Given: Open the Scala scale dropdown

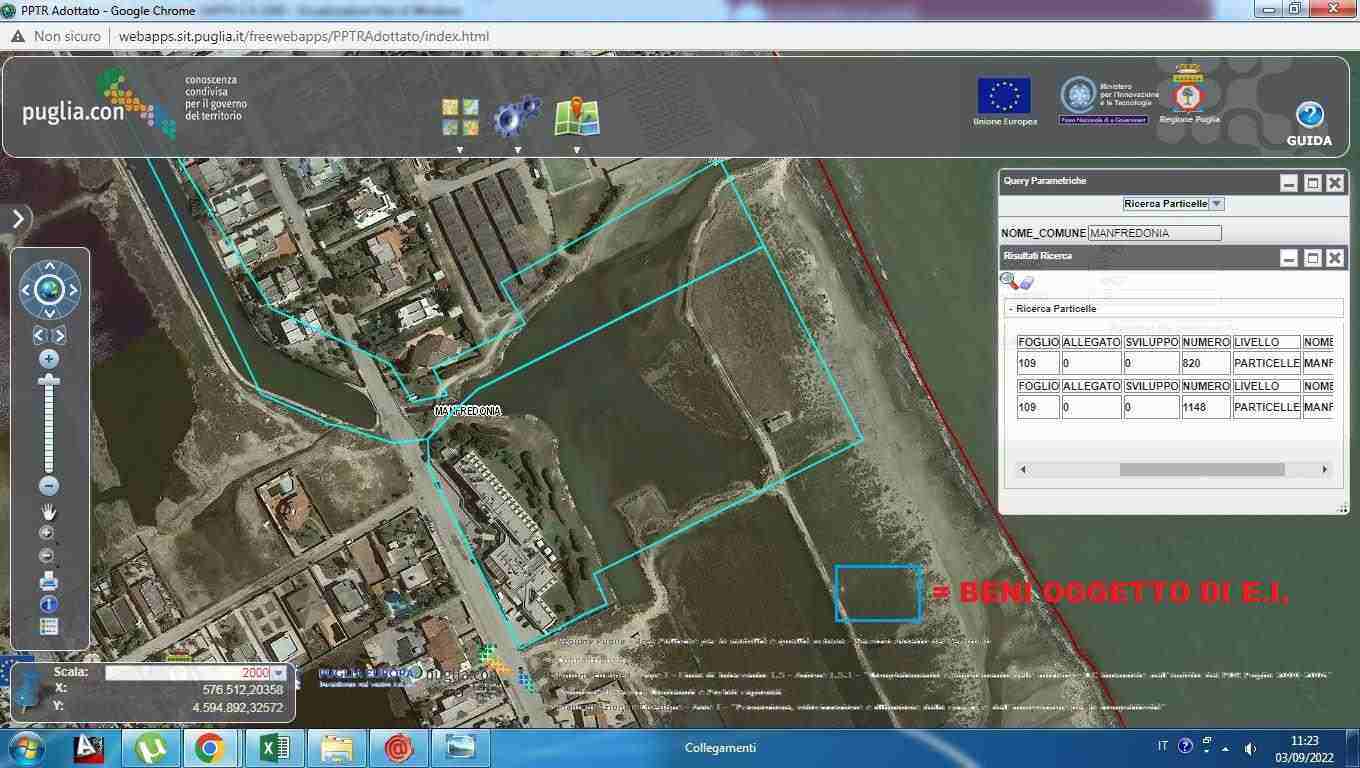Looking at the screenshot, I should pyautogui.click(x=278, y=673).
